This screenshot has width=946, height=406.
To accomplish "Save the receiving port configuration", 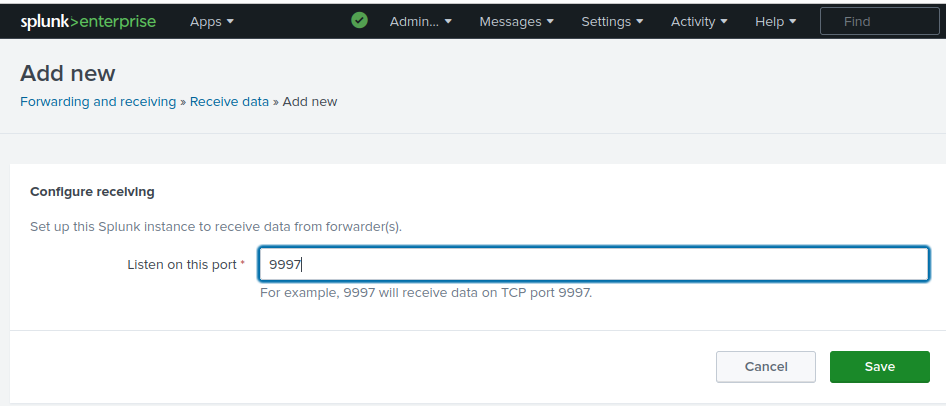I will click(880, 367).
